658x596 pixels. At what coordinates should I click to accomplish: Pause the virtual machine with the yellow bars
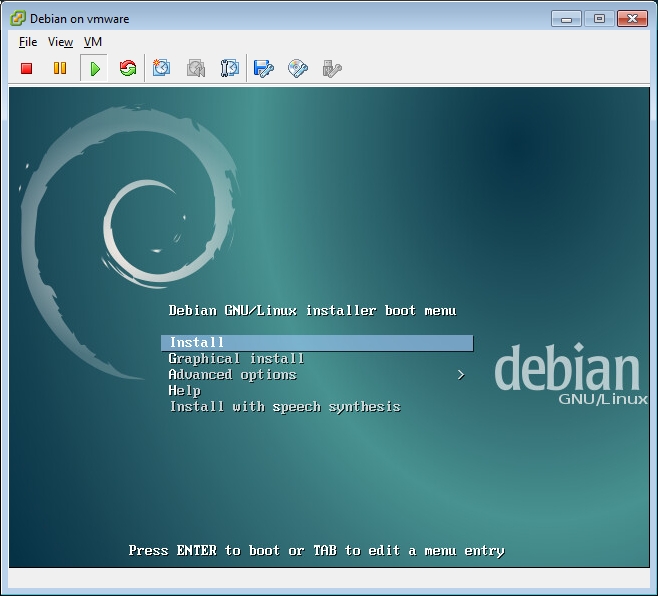[60, 68]
